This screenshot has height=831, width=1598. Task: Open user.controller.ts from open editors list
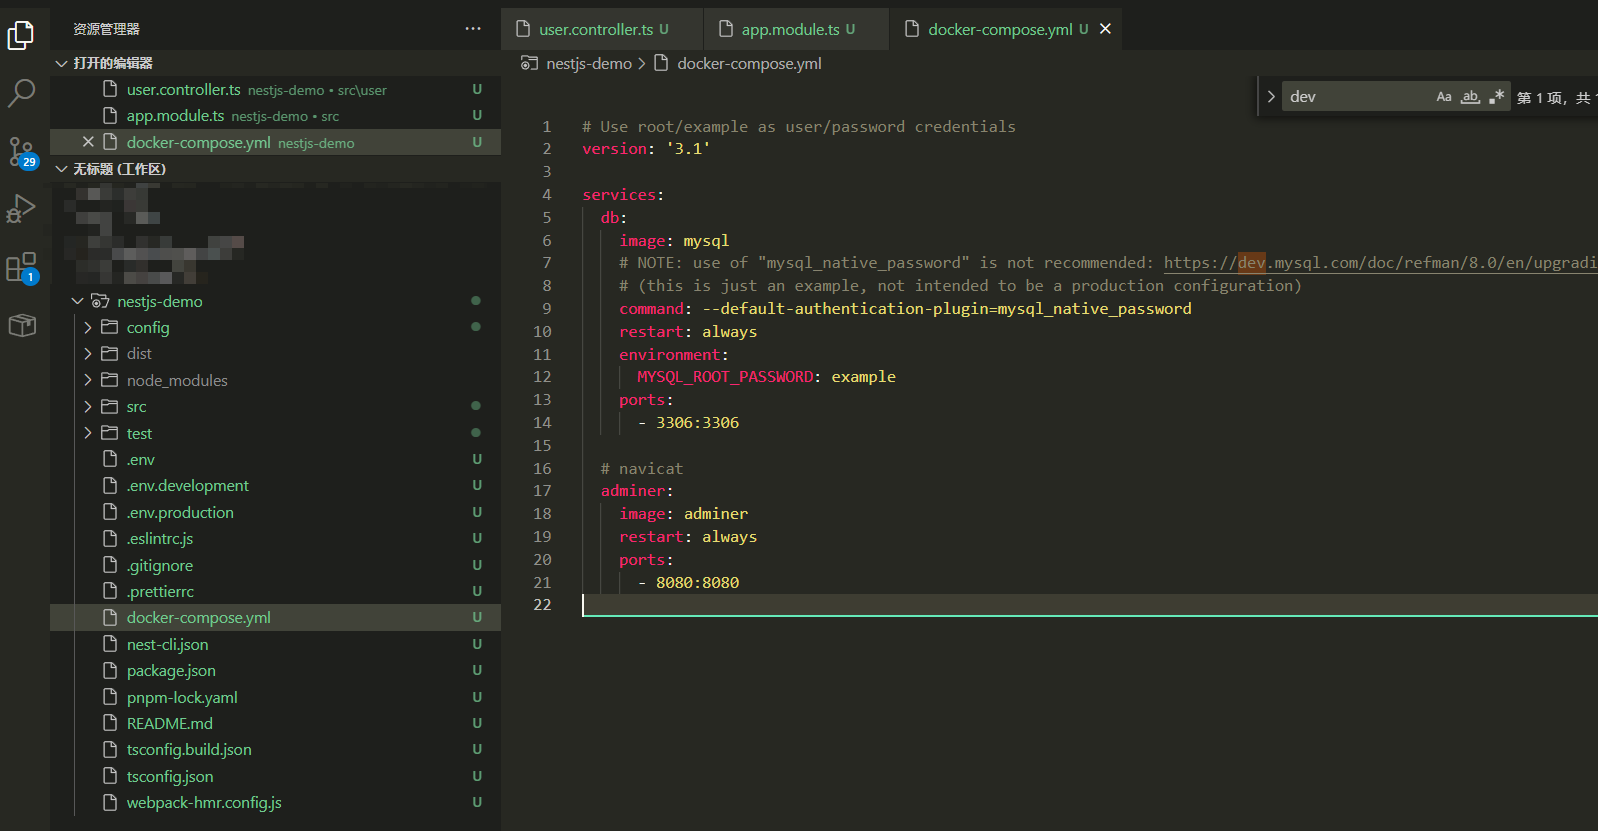point(275,89)
